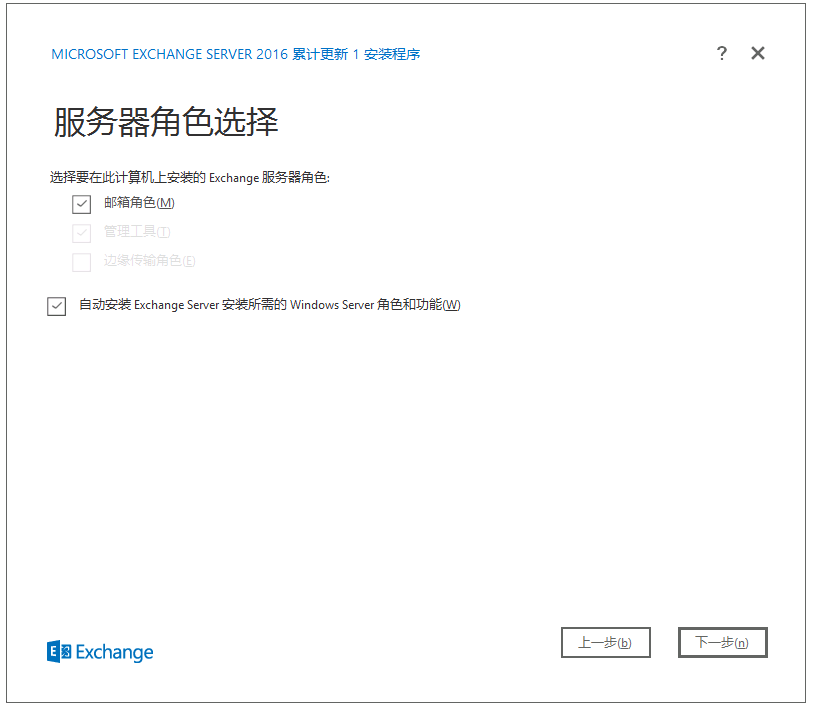The width and height of the screenshot is (813, 712).
Task: Click the 管理工具(T) label text
Action: pyautogui.click(x=137, y=232)
